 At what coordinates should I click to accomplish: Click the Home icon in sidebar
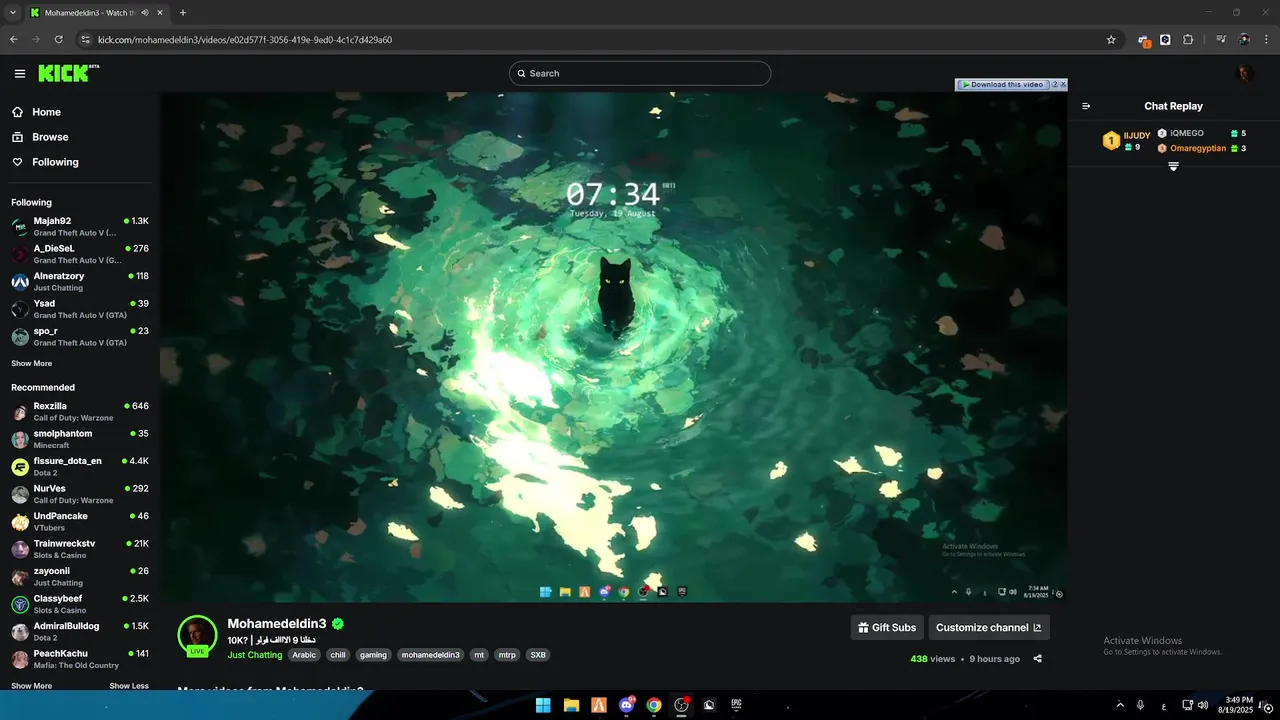click(x=18, y=112)
